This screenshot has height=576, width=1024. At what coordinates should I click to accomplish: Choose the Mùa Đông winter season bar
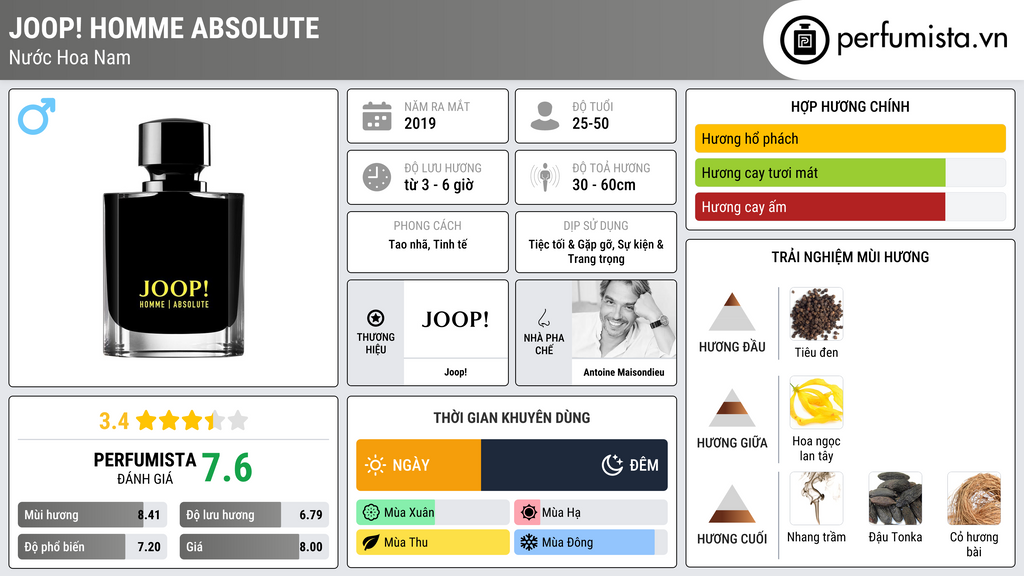591,542
